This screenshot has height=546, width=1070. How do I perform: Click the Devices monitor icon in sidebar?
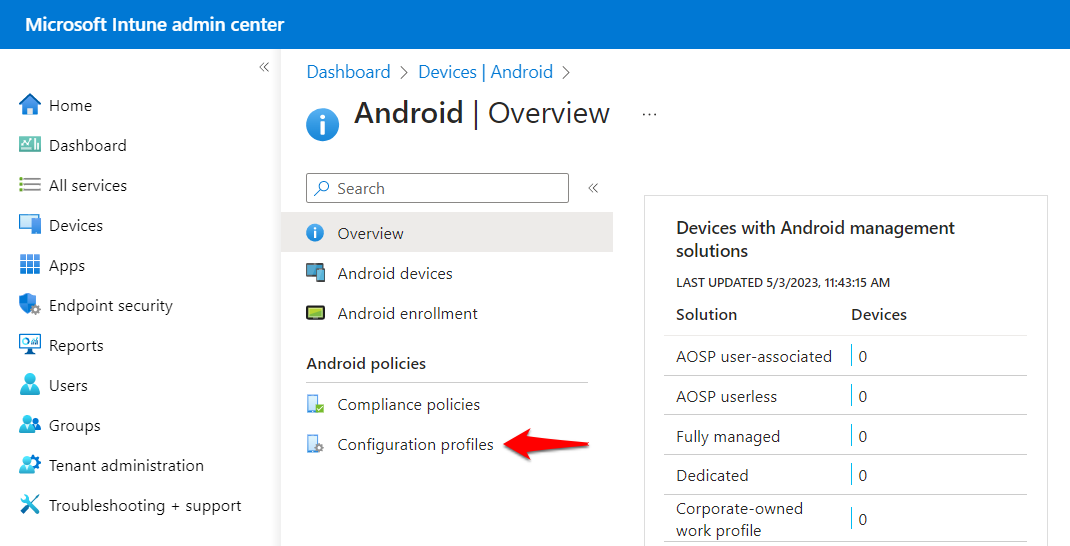[30, 225]
